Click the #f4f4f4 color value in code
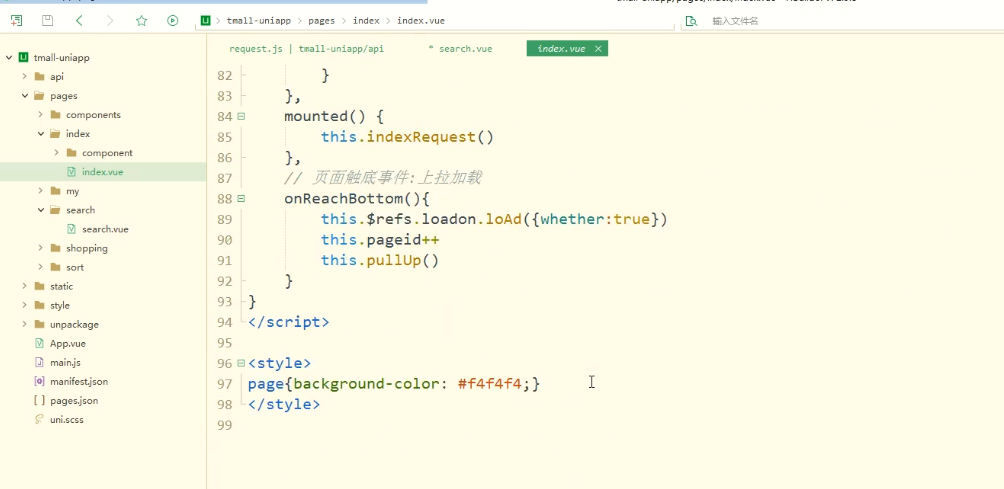The height and width of the screenshot is (489, 1004). (490, 383)
